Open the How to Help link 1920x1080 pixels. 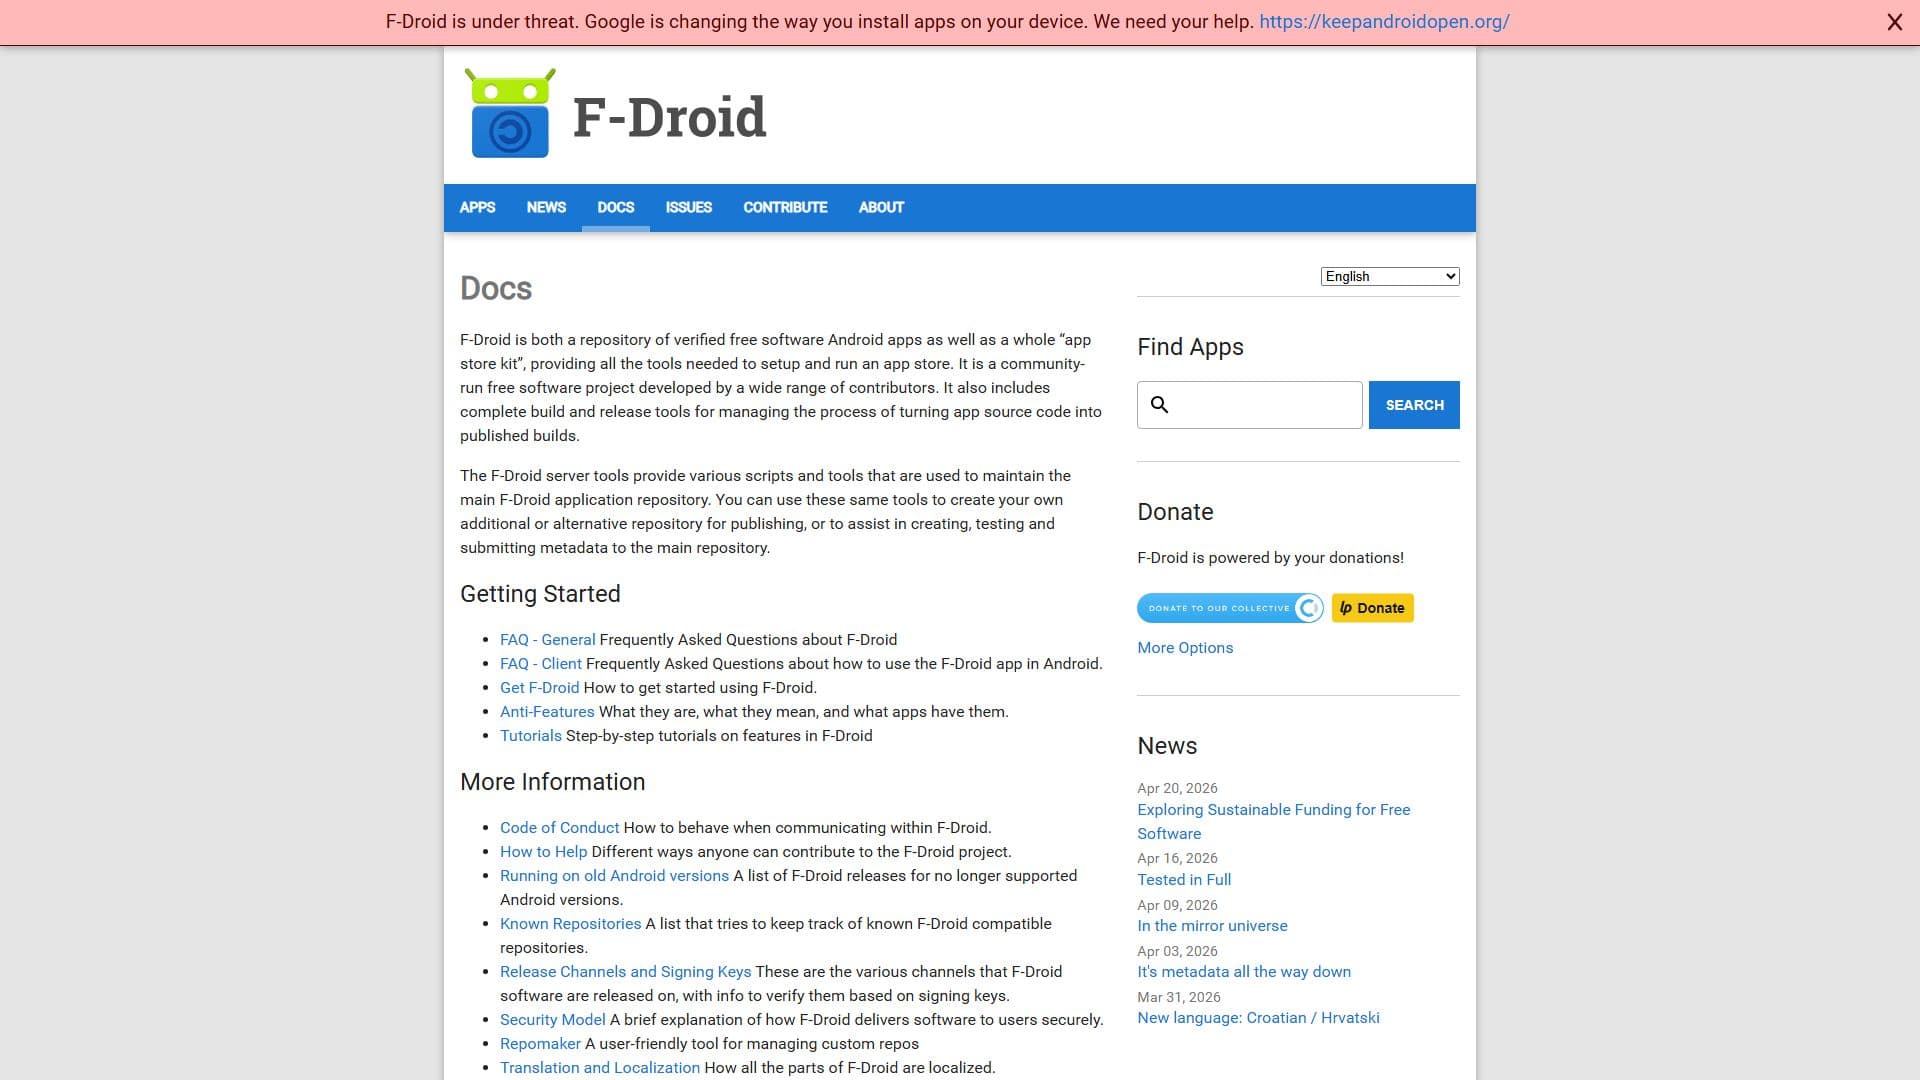point(543,852)
